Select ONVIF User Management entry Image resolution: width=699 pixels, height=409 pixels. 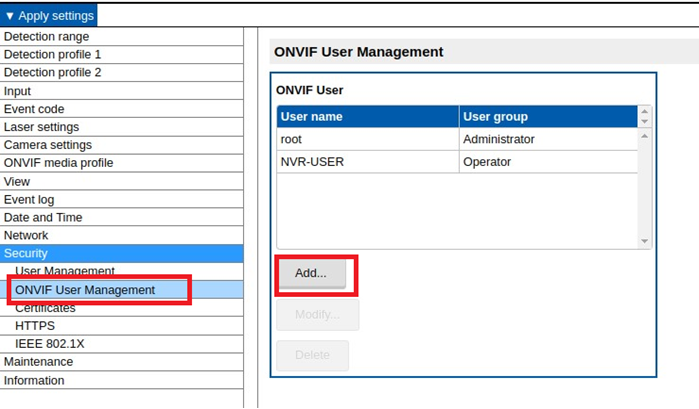tap(85, 290)
